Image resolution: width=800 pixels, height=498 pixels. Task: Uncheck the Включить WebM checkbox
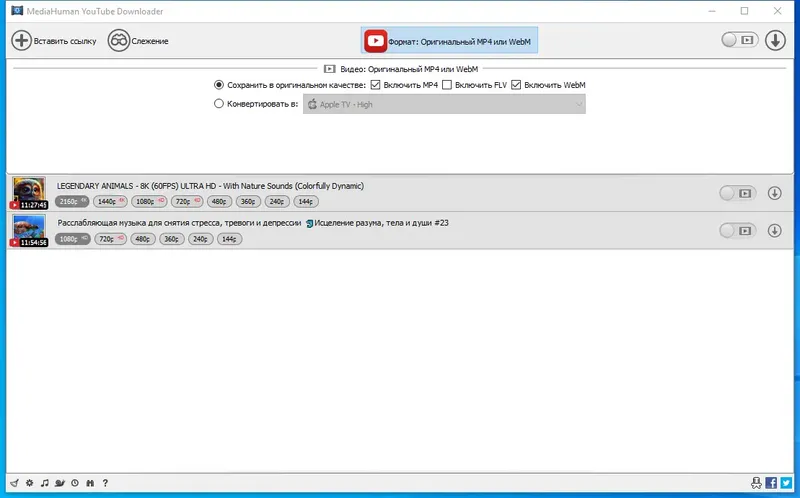tap(516, 85)
